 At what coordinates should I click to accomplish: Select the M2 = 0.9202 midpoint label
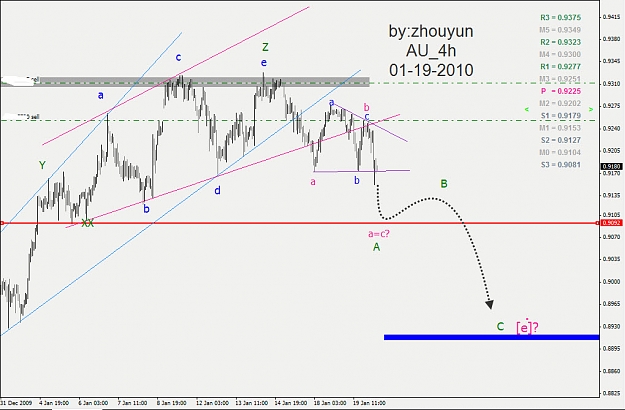560,104
